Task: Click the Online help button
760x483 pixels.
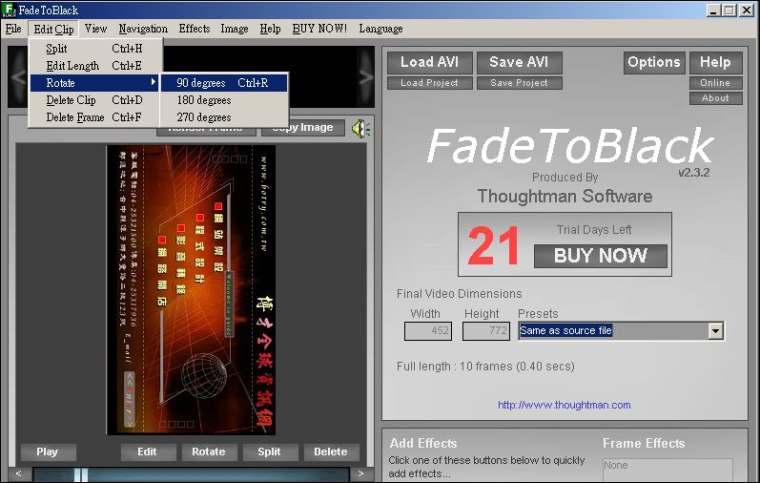Action: 715,83
